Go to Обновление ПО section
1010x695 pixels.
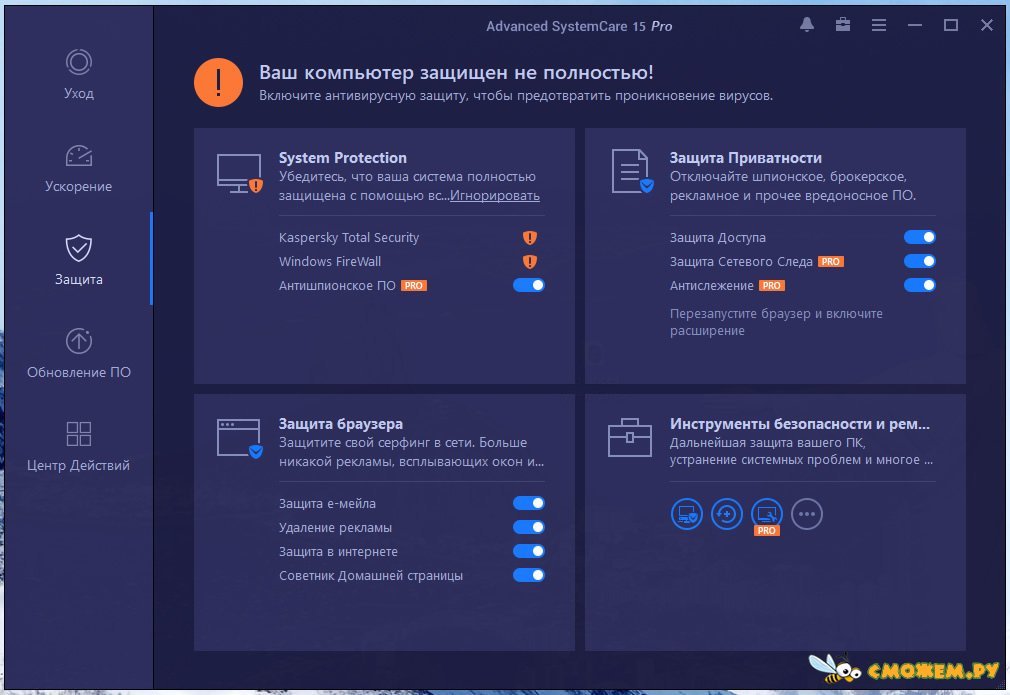79,353
